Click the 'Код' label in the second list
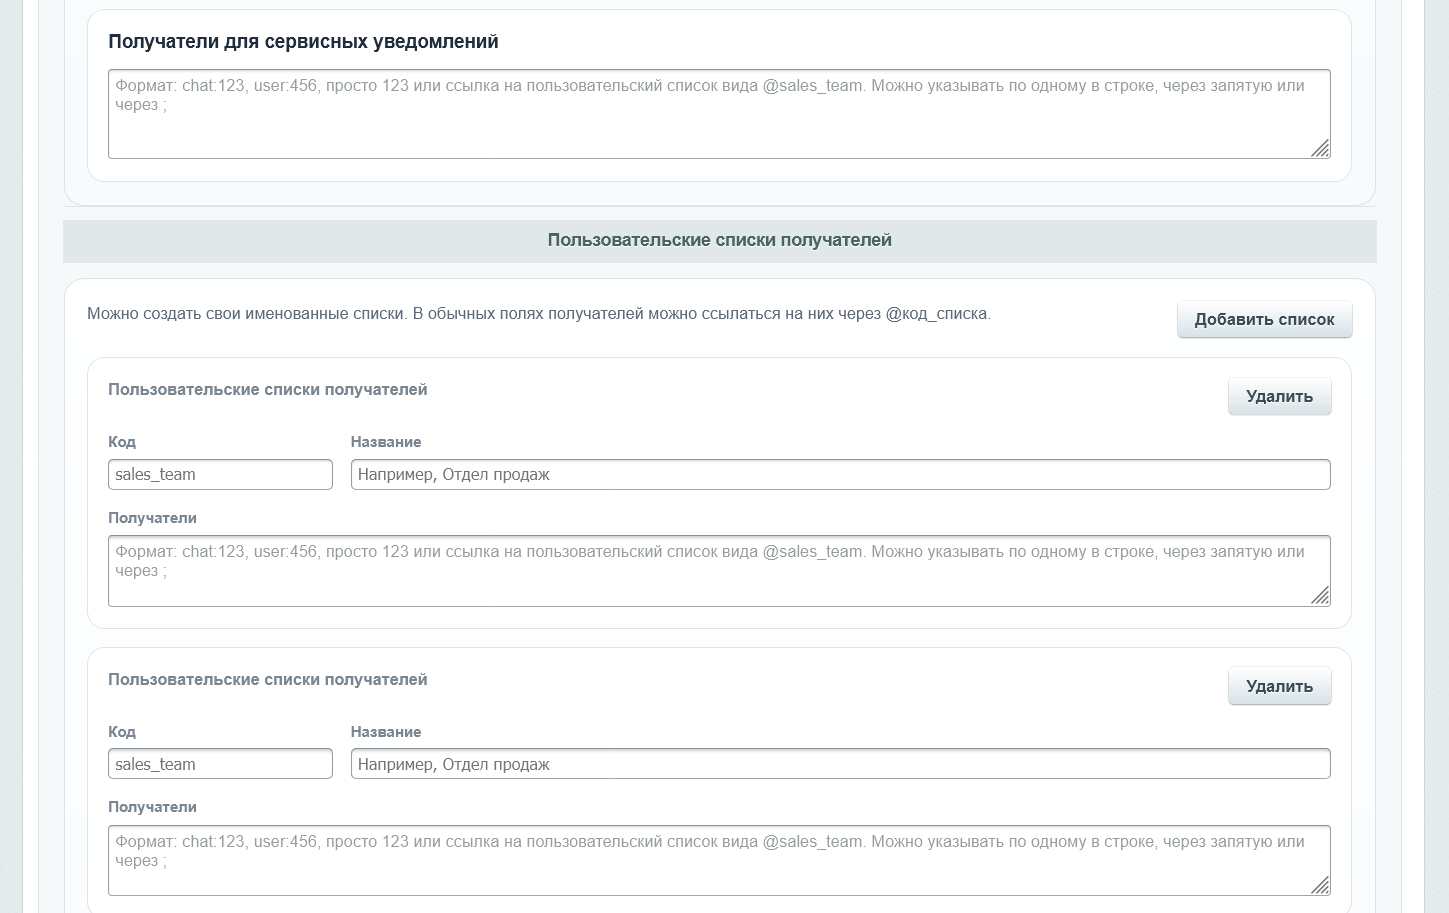 point(122,732)
